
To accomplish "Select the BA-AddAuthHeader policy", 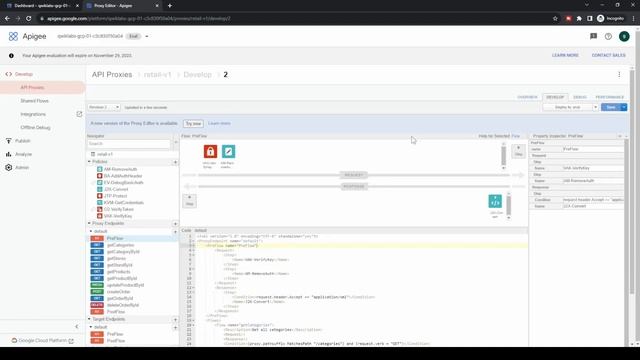I will 123,176.
